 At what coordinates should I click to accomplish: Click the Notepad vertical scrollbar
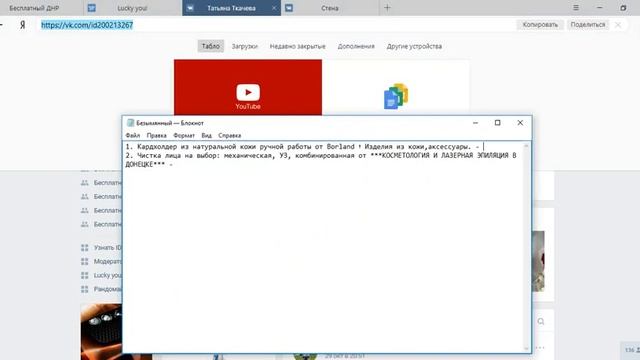click(527, 247)
